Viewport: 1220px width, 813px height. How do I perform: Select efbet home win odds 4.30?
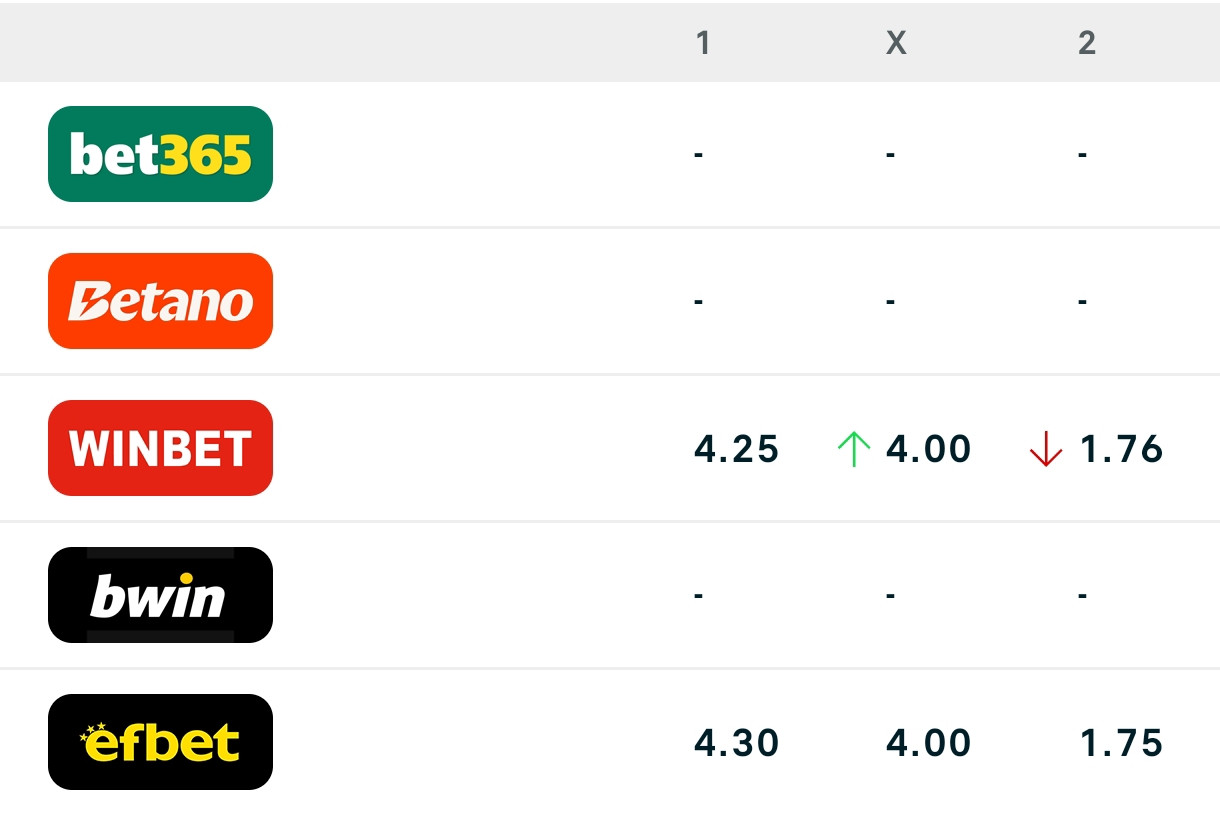(x=736, y=743)
